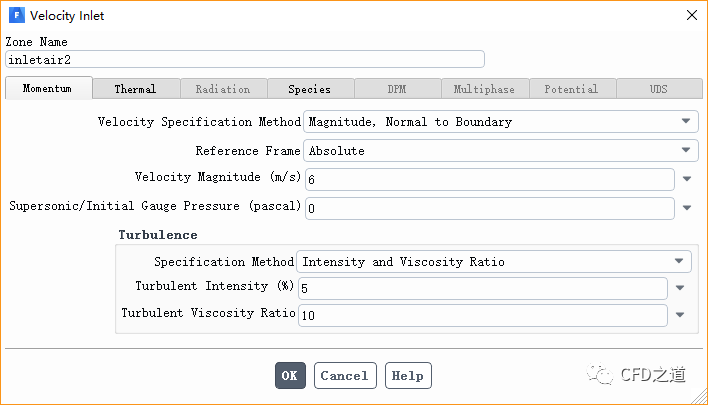This screenshot has height=405, width=708.
Task: Open Supersonic/Initial Gauge Pressure options arrow
Action: (687, 209)
